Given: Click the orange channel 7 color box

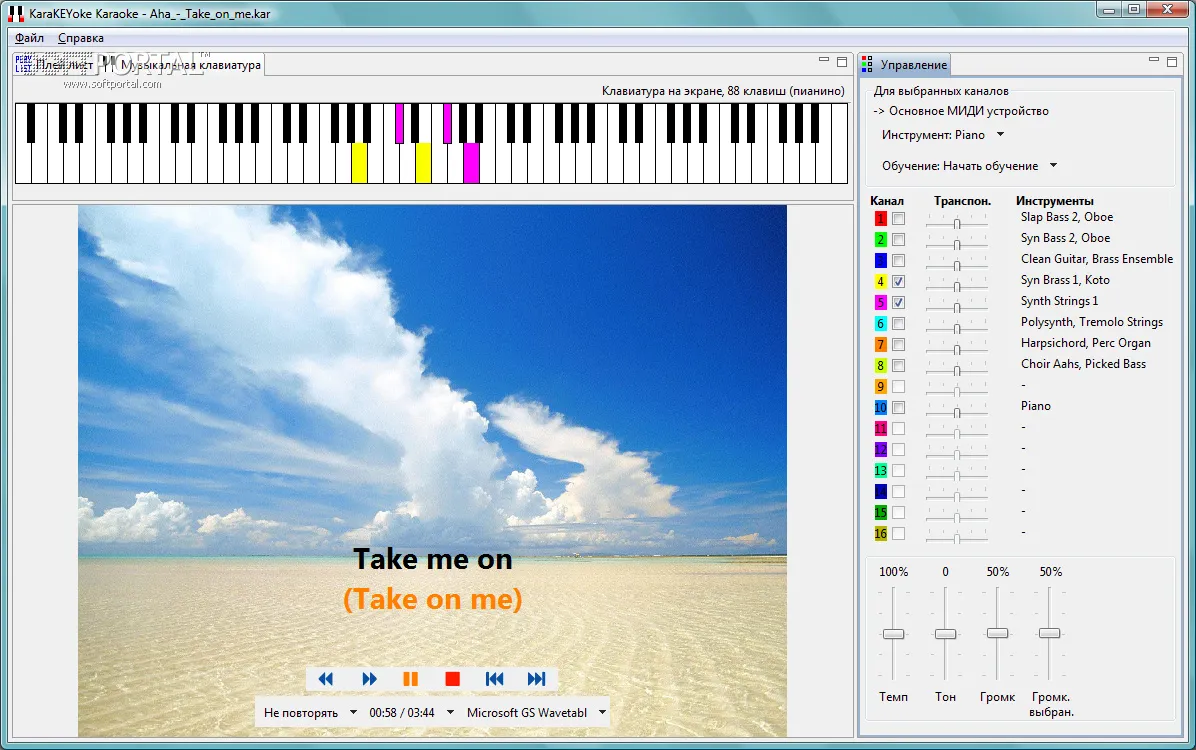Looking at the screenshot, I should click(x=880, y=345).
